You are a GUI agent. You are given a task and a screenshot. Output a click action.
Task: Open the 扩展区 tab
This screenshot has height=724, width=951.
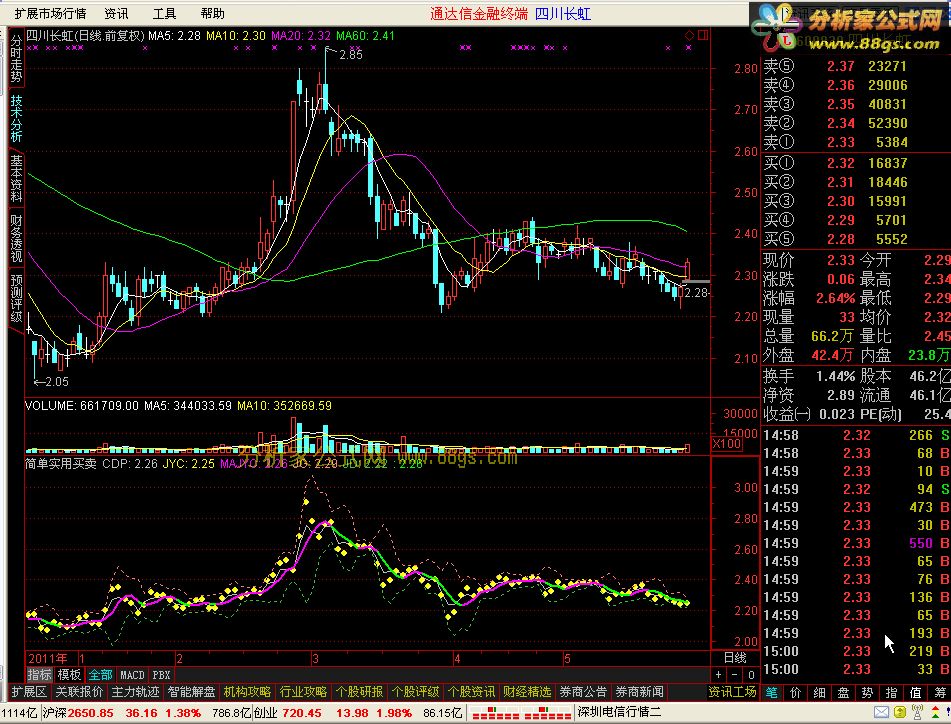pyautogui.click(x=29, y=691)
